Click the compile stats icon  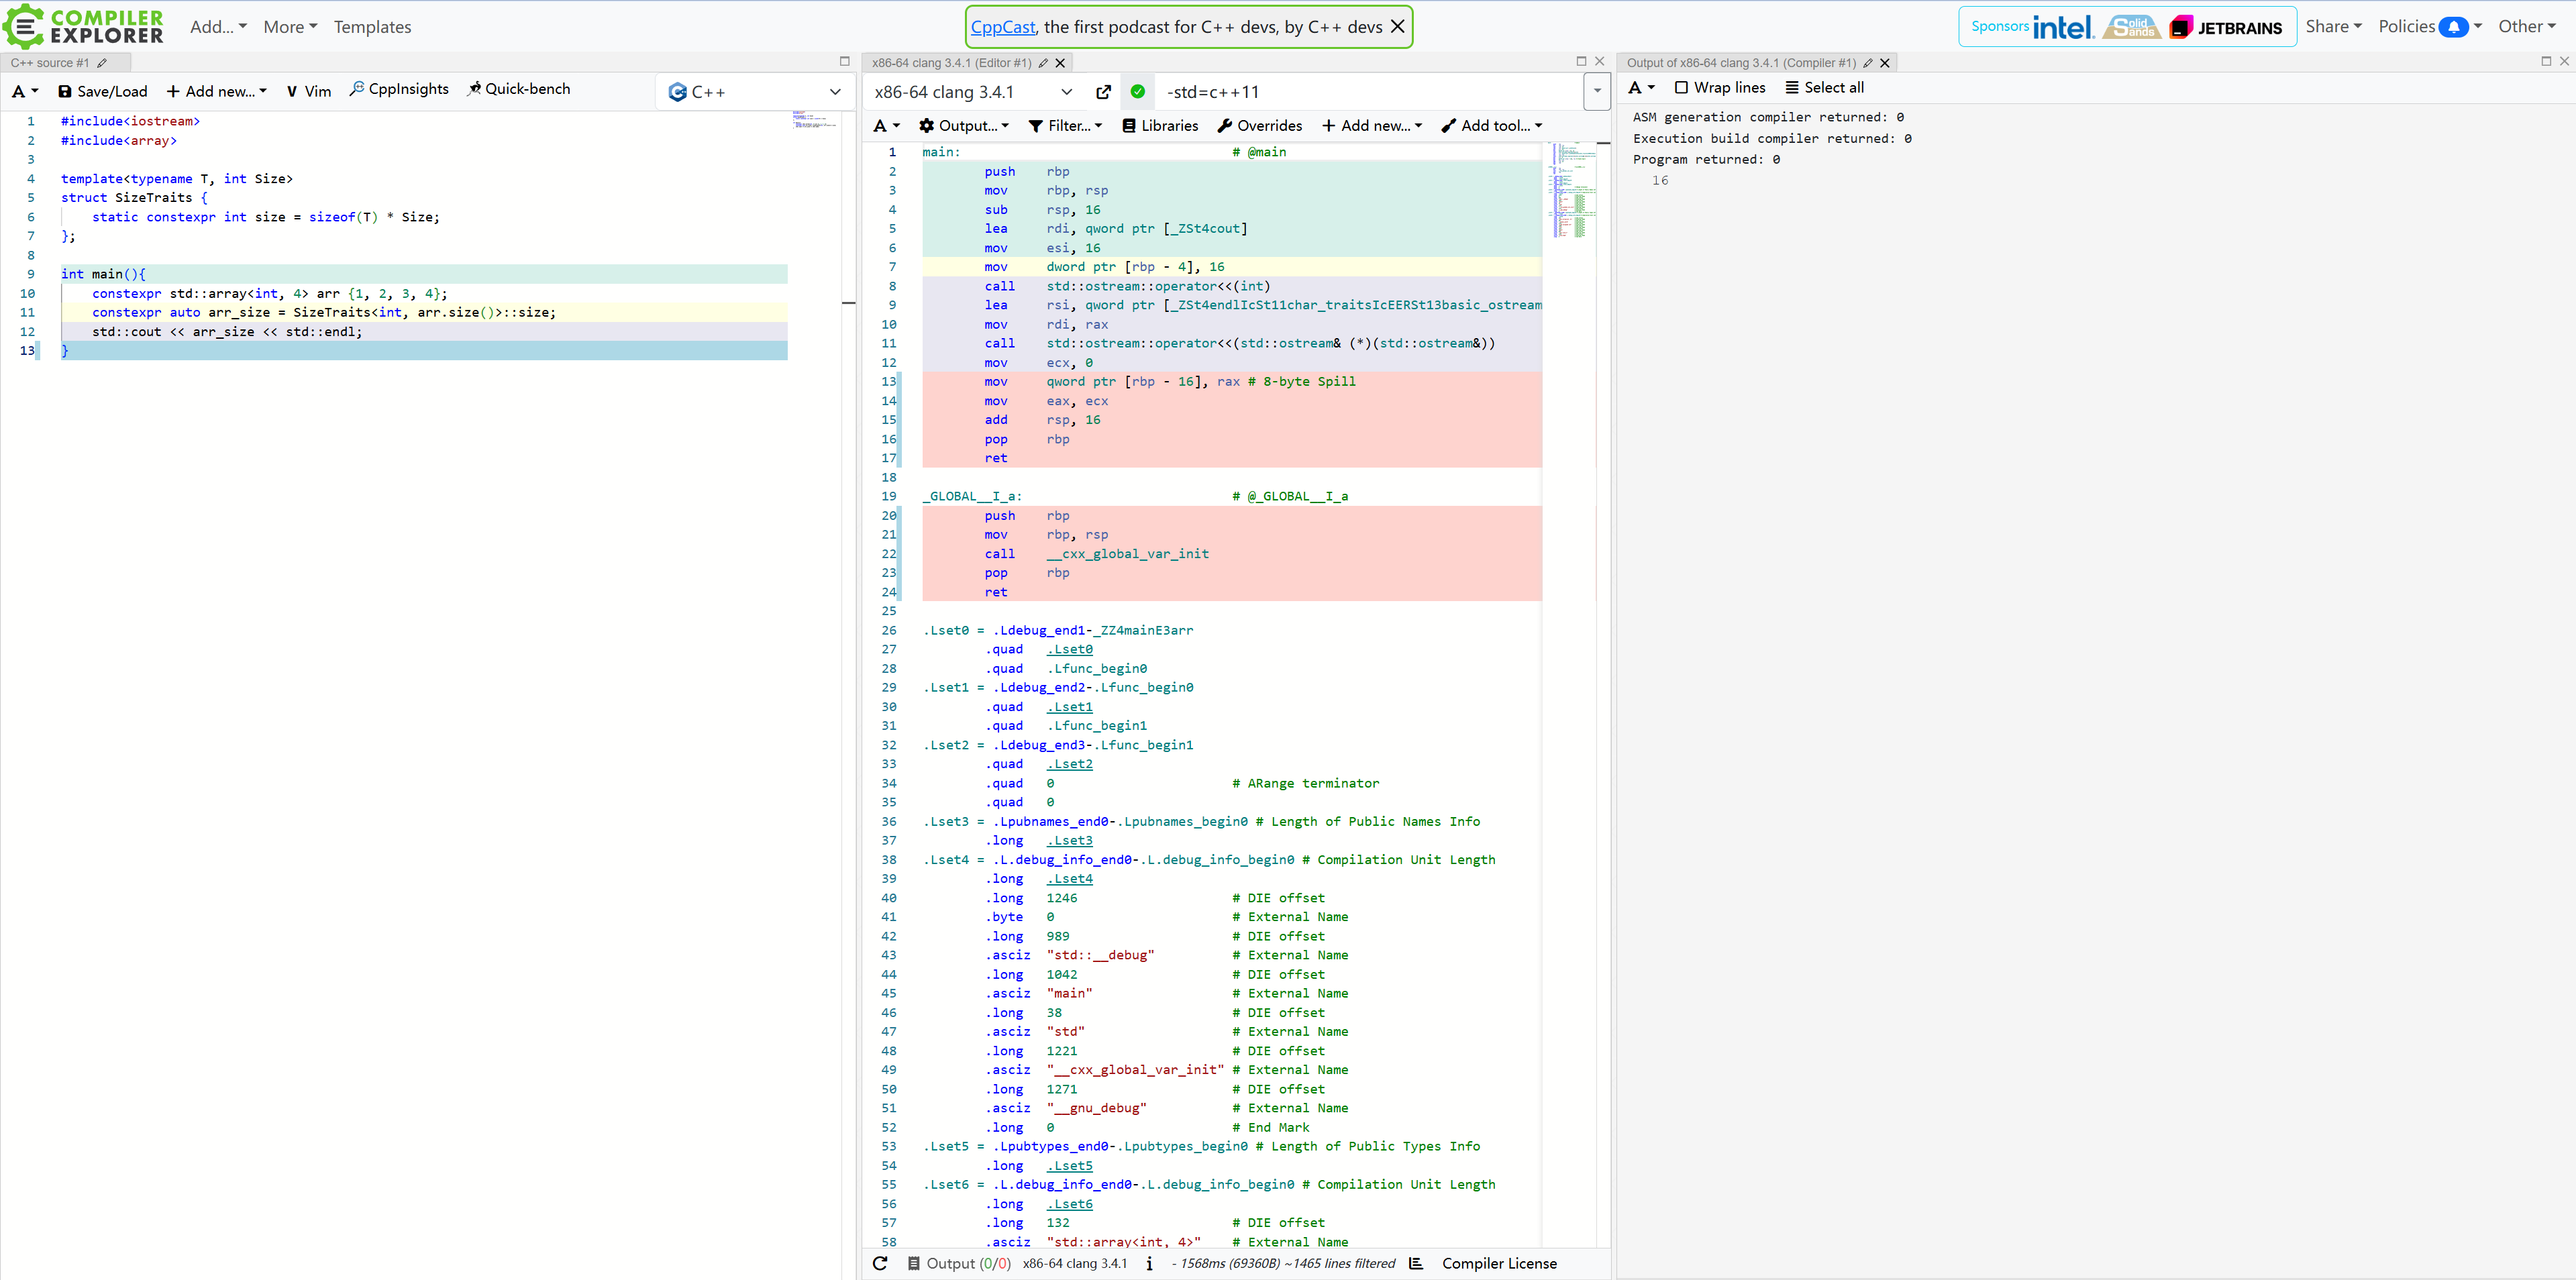tap(1416, 1263)
